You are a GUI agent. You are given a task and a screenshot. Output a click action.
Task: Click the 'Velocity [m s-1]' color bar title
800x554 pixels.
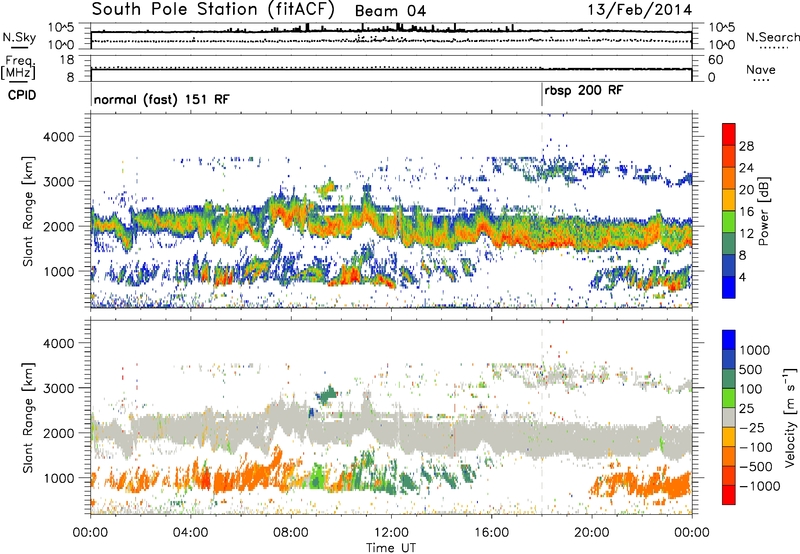[790, 417]
